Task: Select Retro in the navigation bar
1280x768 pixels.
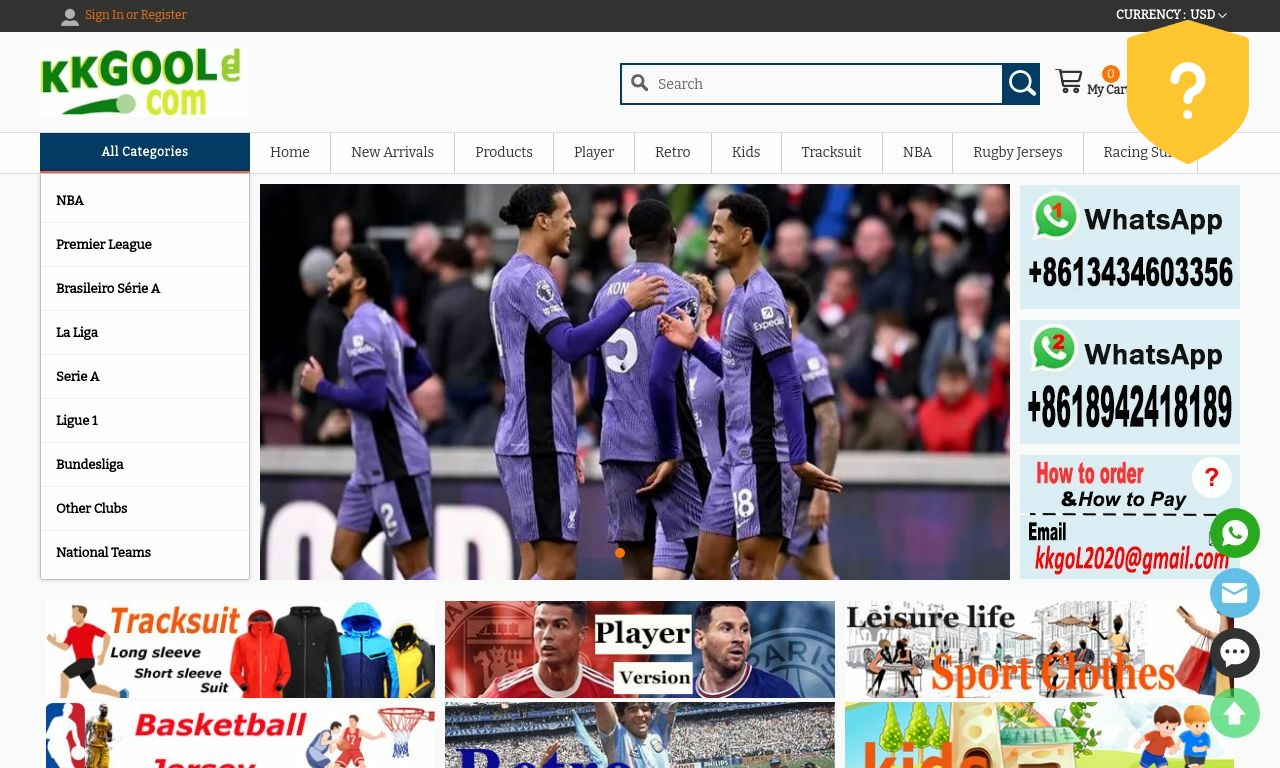Action: pos(673,153)
